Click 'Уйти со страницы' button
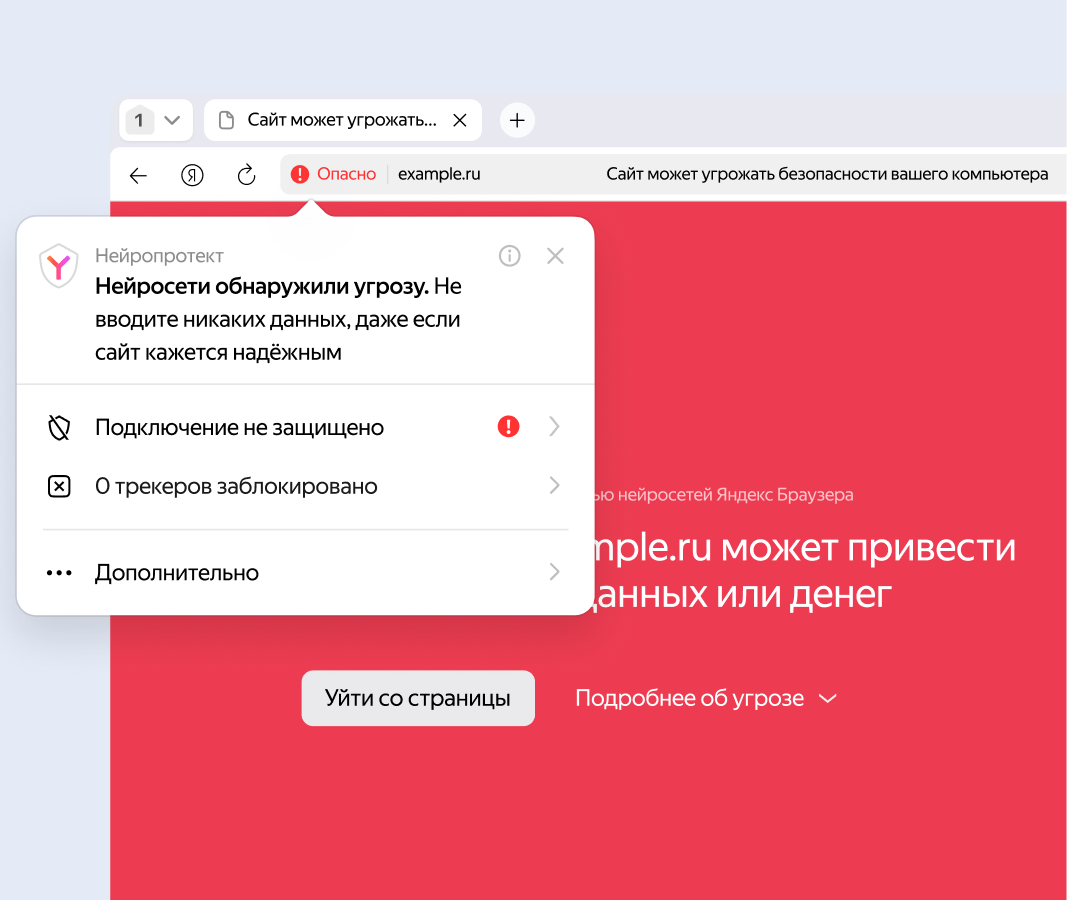Image resolution: width=1067 pixels, height=900 pixels. pyautogui.click(x=418, y=698)
